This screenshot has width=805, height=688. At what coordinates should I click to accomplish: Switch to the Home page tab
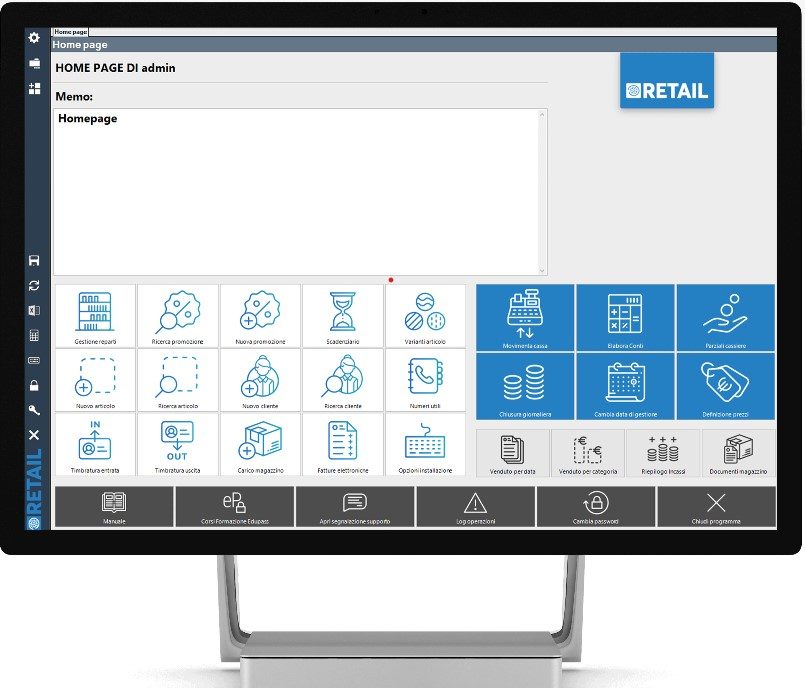pyautogui.click(x=70, y=32)
